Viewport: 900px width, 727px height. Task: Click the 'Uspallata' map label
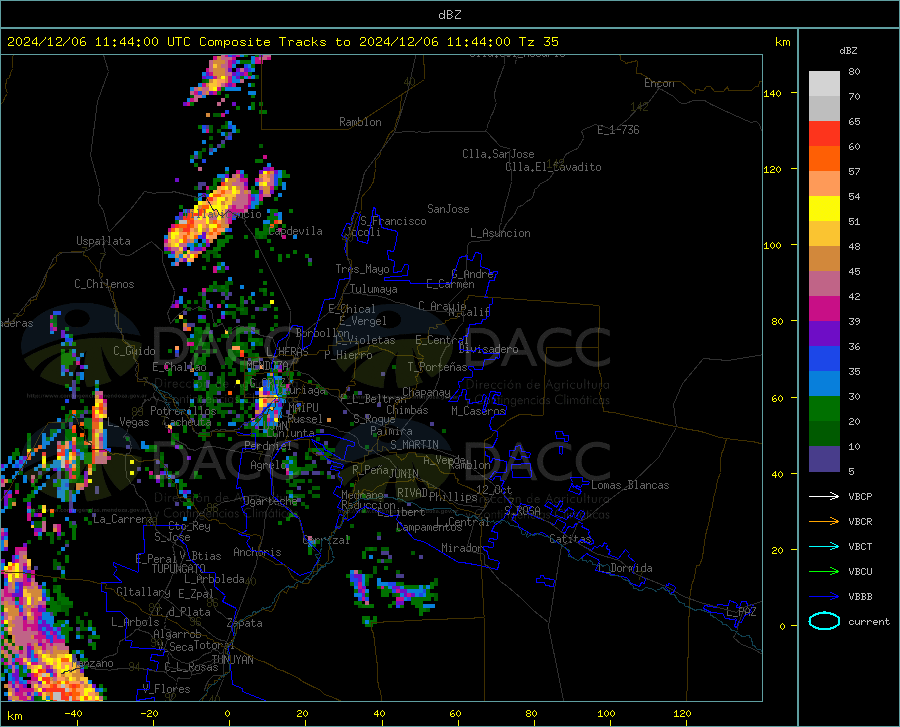tap(103, 241)
